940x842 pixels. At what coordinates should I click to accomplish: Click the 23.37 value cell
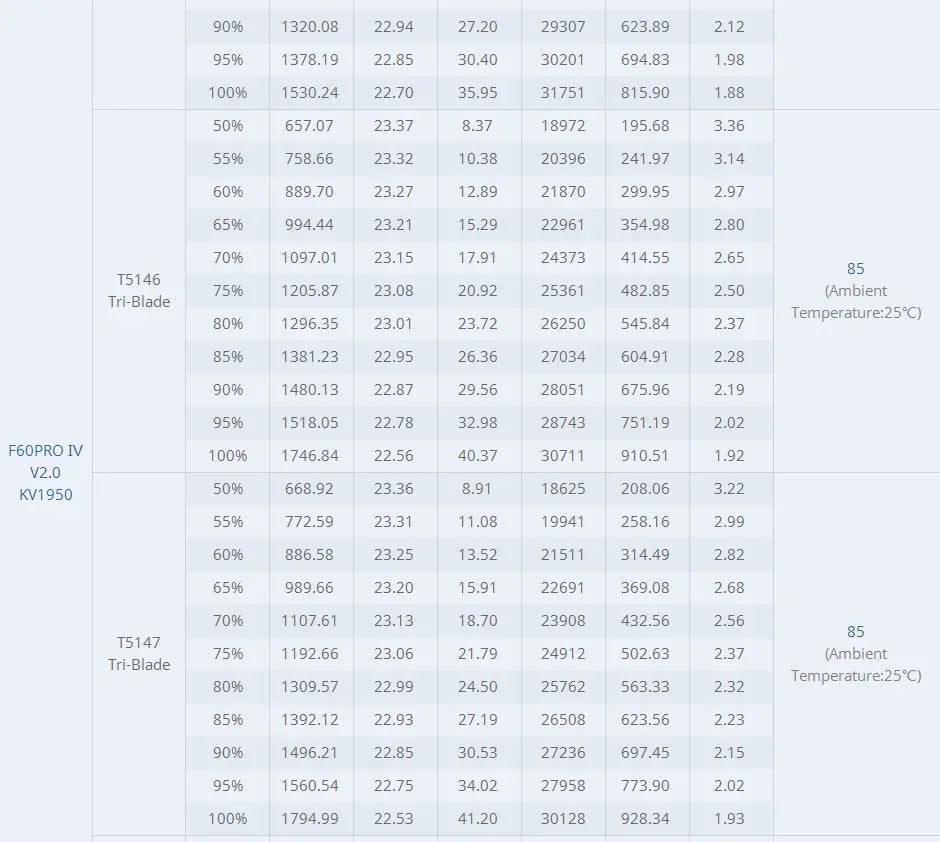[393, 125]
